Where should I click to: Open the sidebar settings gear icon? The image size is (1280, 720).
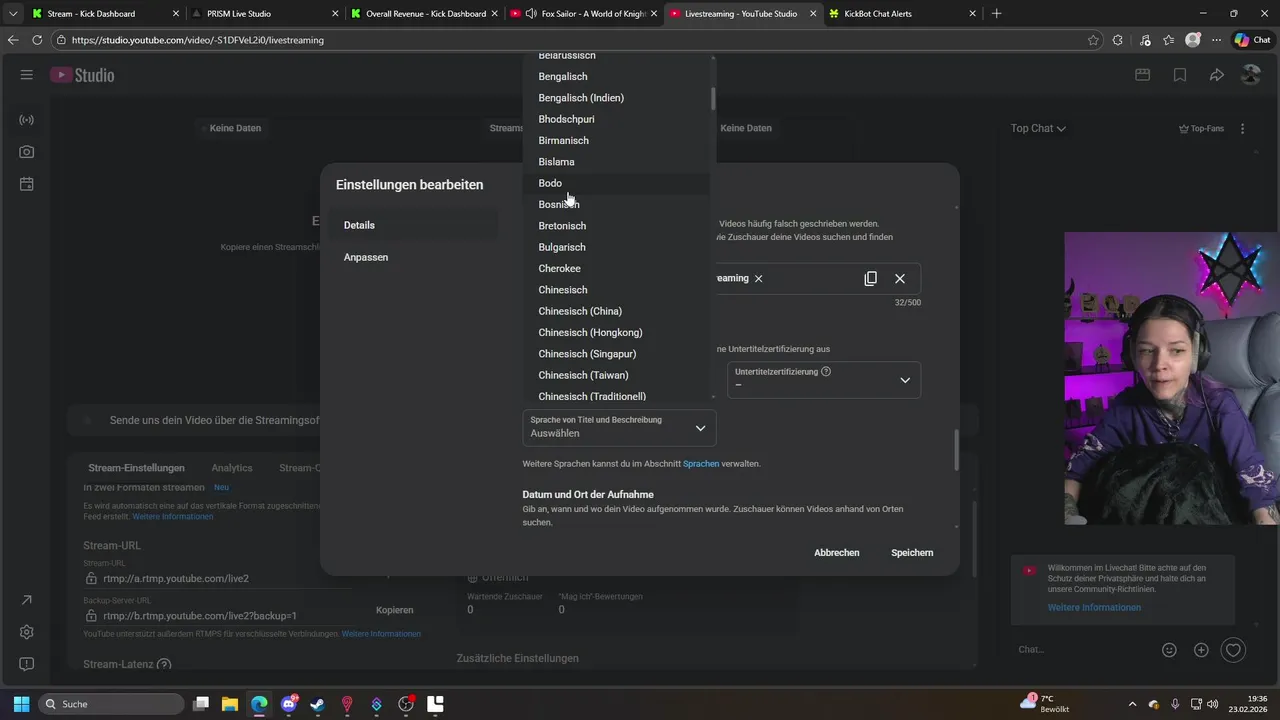click(x=27, y=632)
